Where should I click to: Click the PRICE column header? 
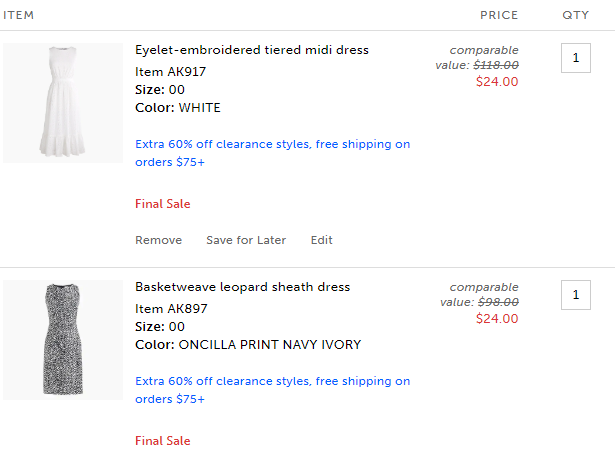(x=499, y=15)
